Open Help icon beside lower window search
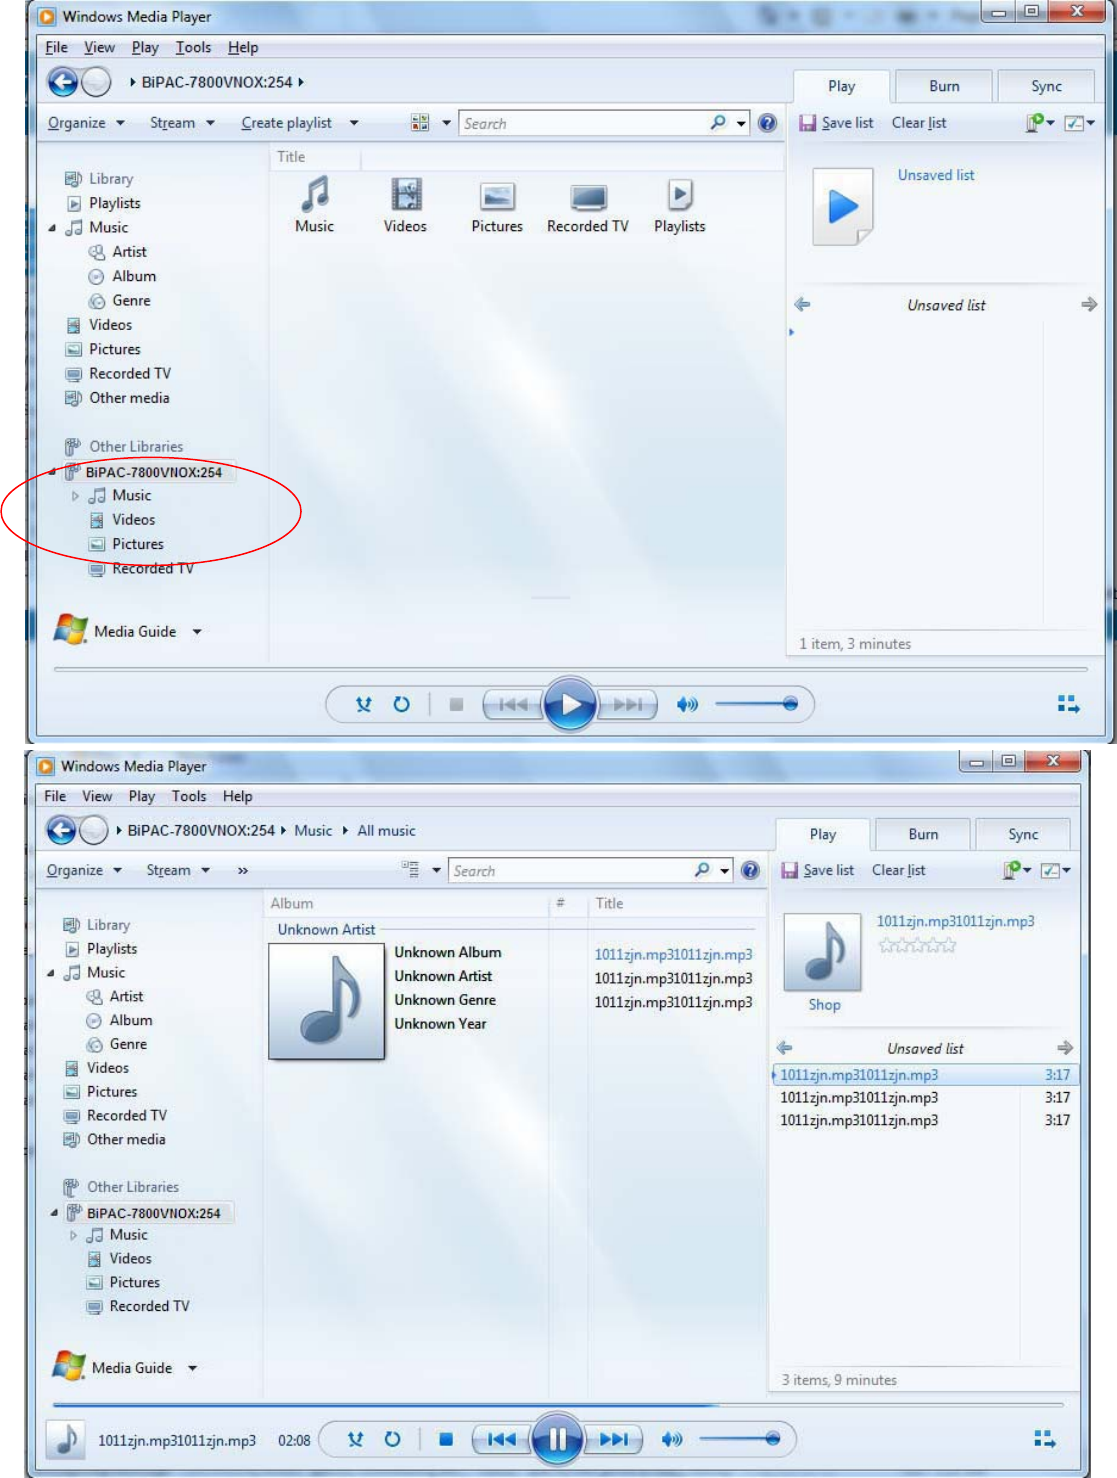This screenshot has width=1117, height=1478. click(750, 871)
